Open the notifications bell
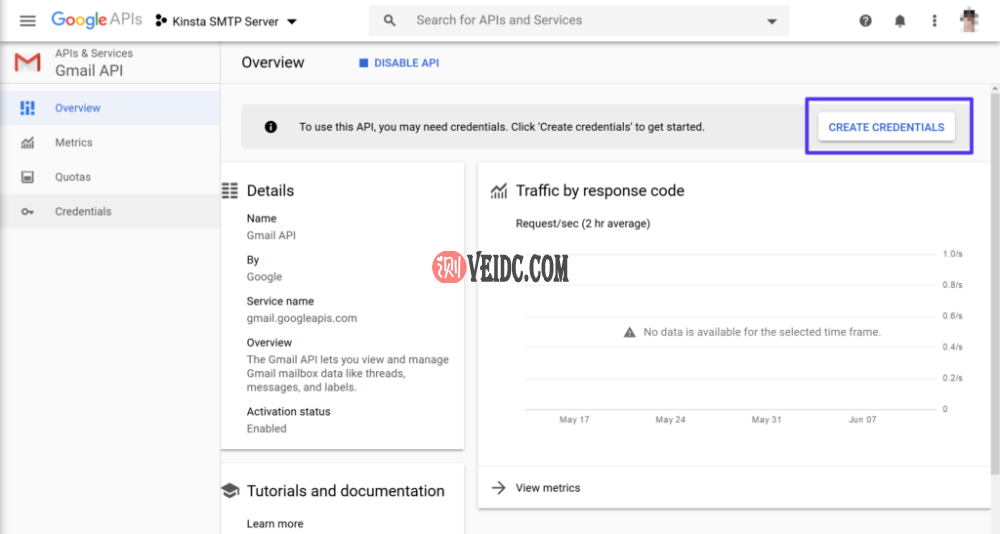This screenshot has width=1000, height=534. [900, 21]
